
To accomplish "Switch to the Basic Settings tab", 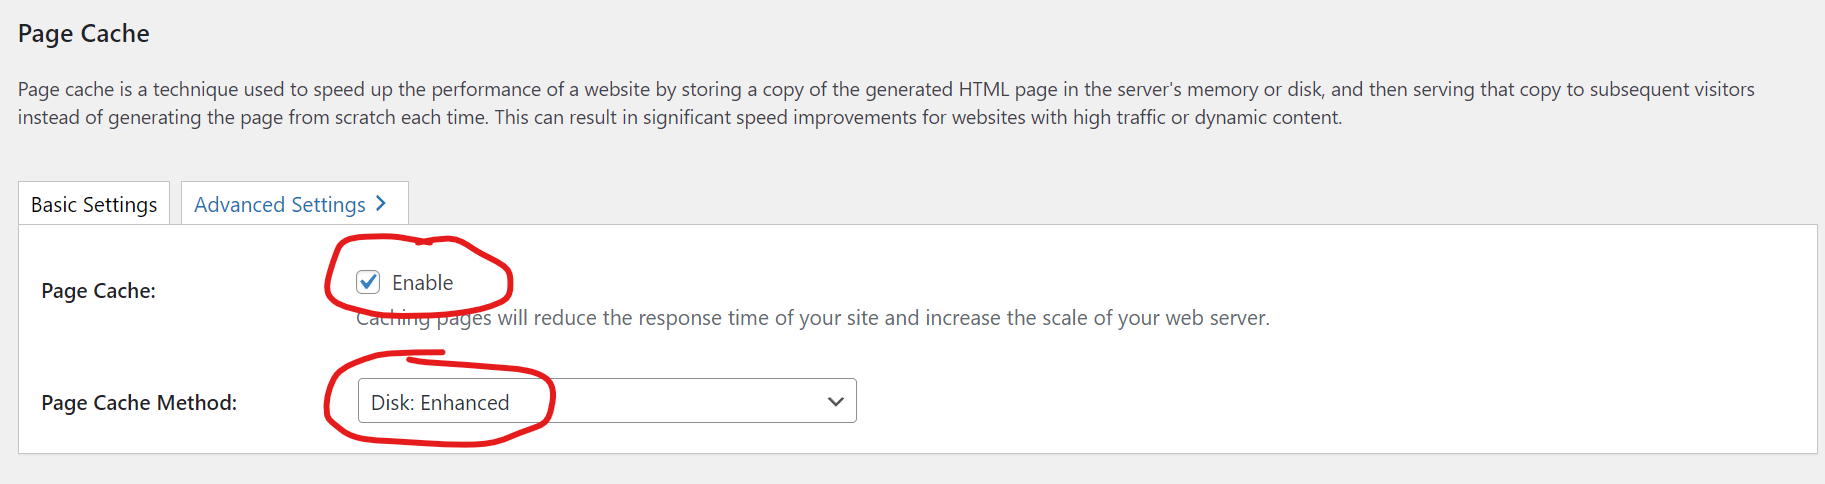I will [94, 204].
